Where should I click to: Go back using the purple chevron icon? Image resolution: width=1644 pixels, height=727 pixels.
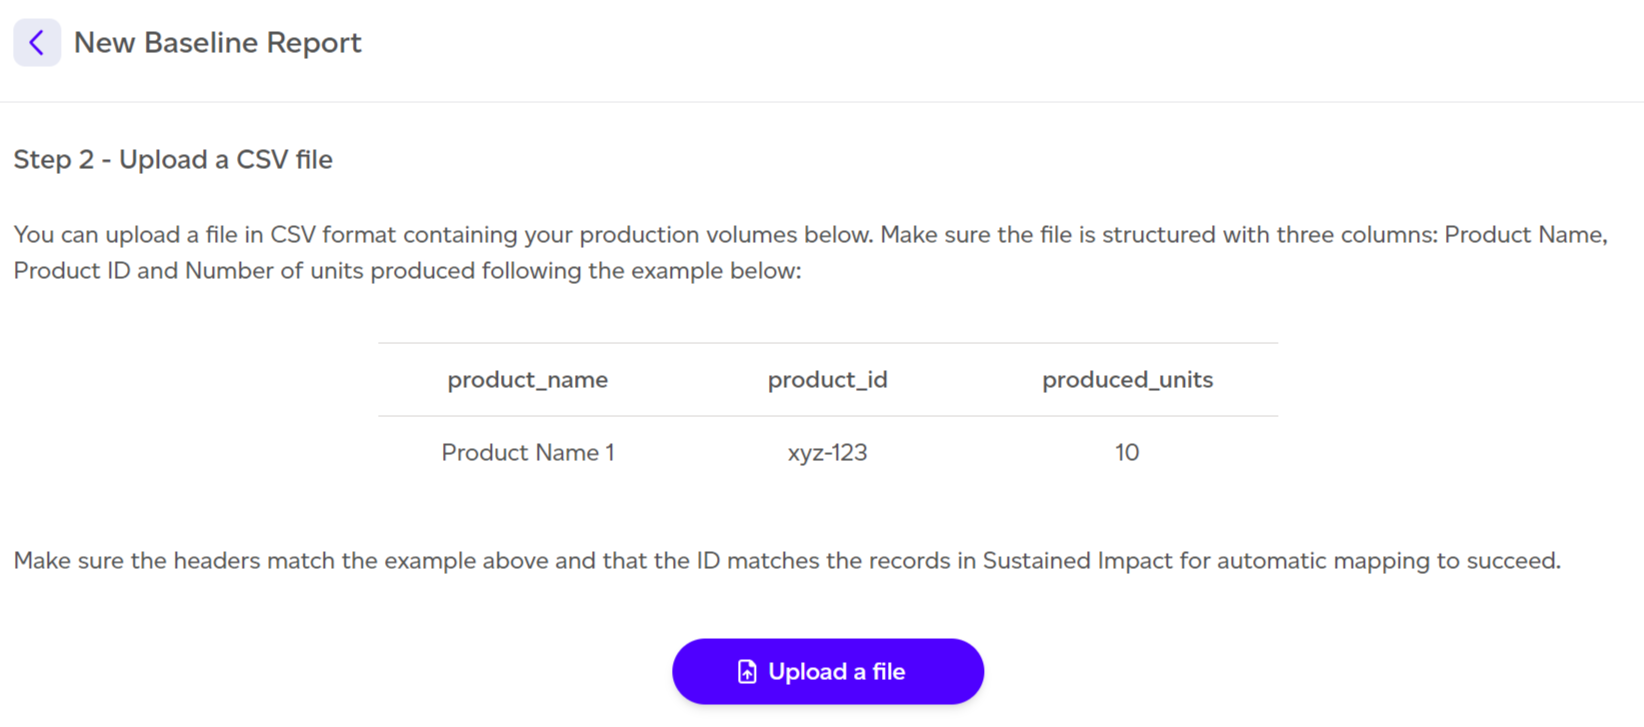click(x=37, y=43)
